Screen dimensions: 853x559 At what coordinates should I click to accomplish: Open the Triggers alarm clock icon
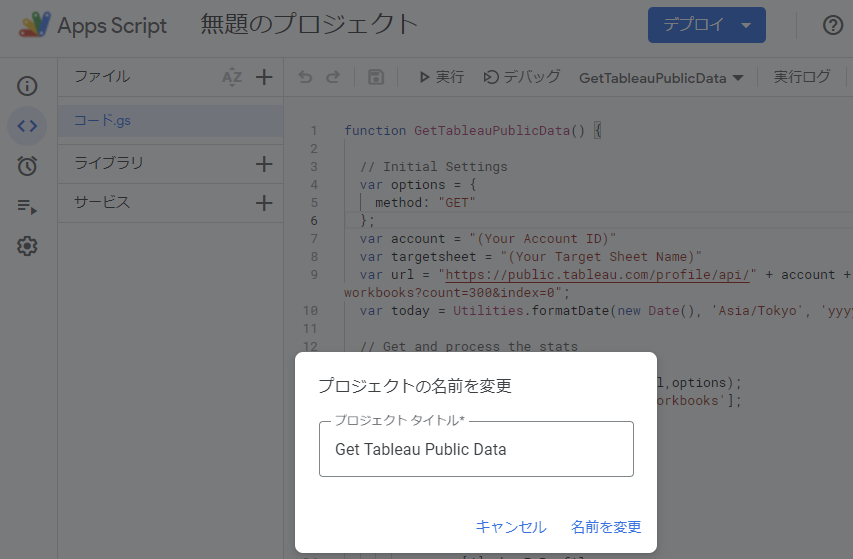[27, 166]
